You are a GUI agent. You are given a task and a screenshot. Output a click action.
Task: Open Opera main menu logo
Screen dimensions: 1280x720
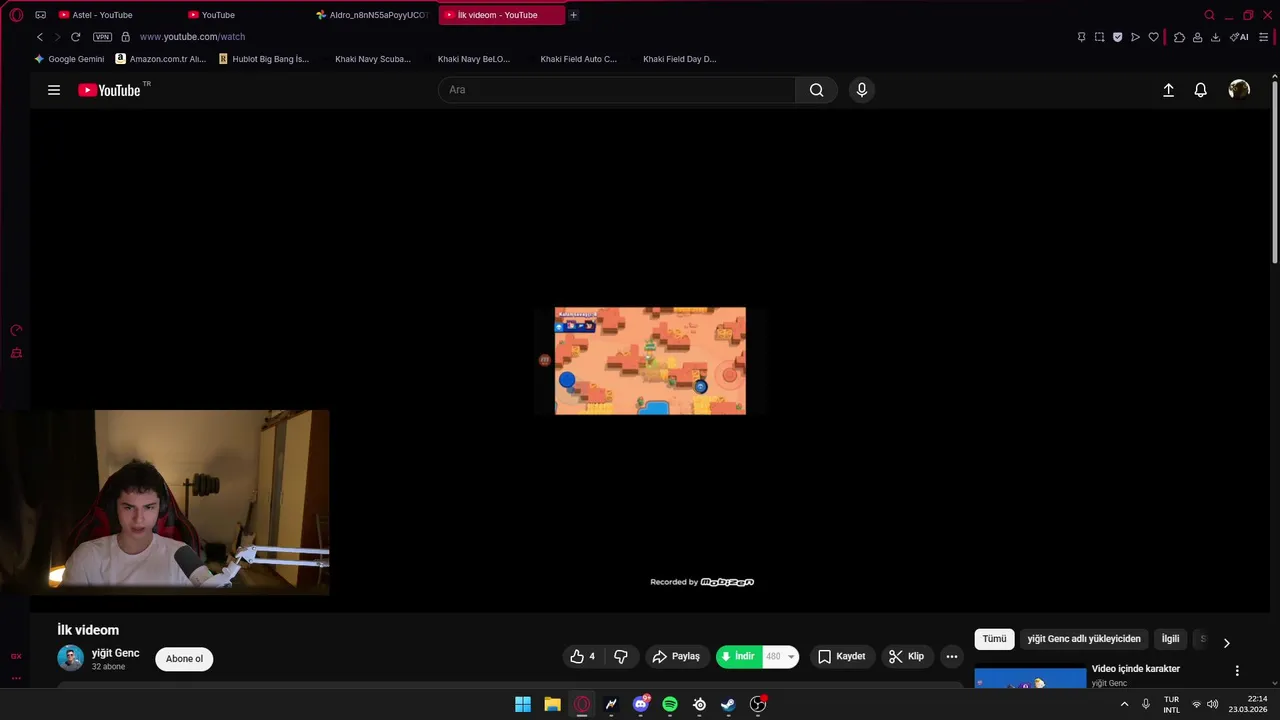coord(16,15)
